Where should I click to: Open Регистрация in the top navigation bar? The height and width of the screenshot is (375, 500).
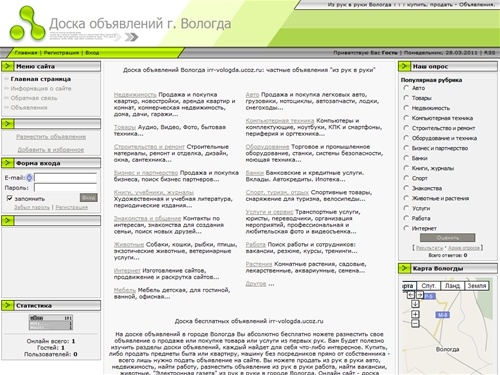(x=61, y=53)
